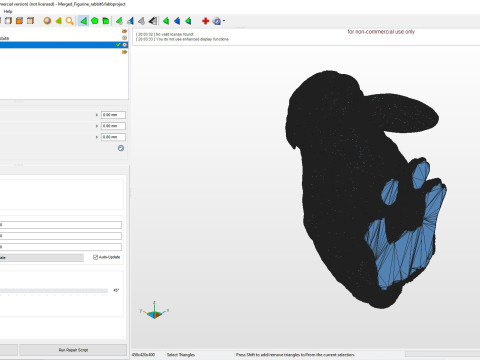Toggle the Auto-Update checkbox

(95, 257)
